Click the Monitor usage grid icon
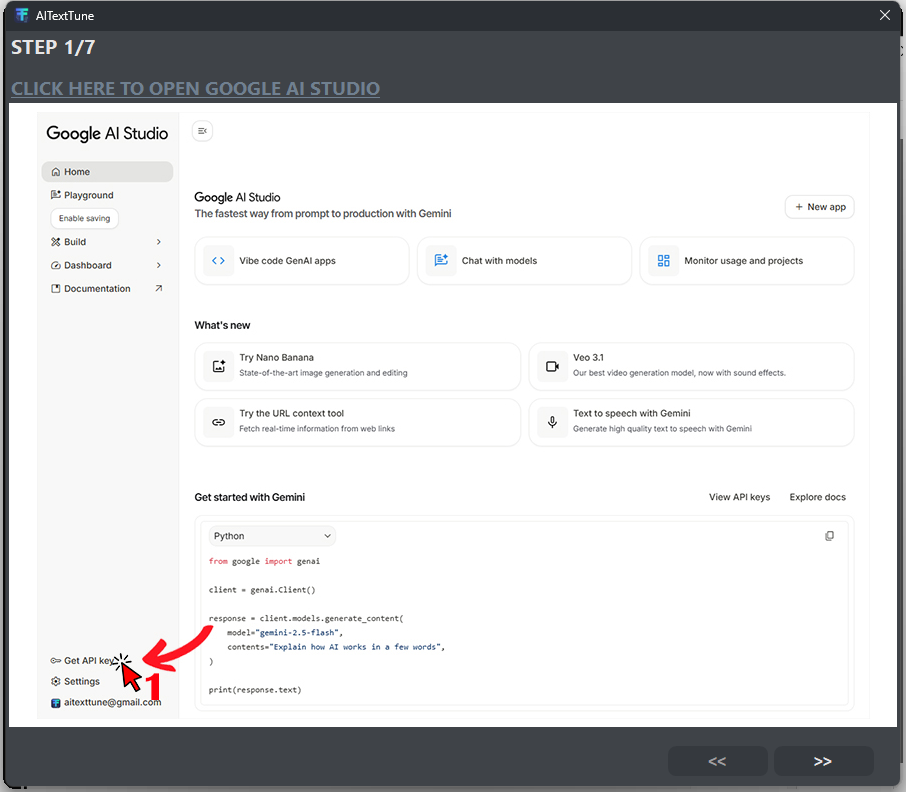 click(663, 261)
